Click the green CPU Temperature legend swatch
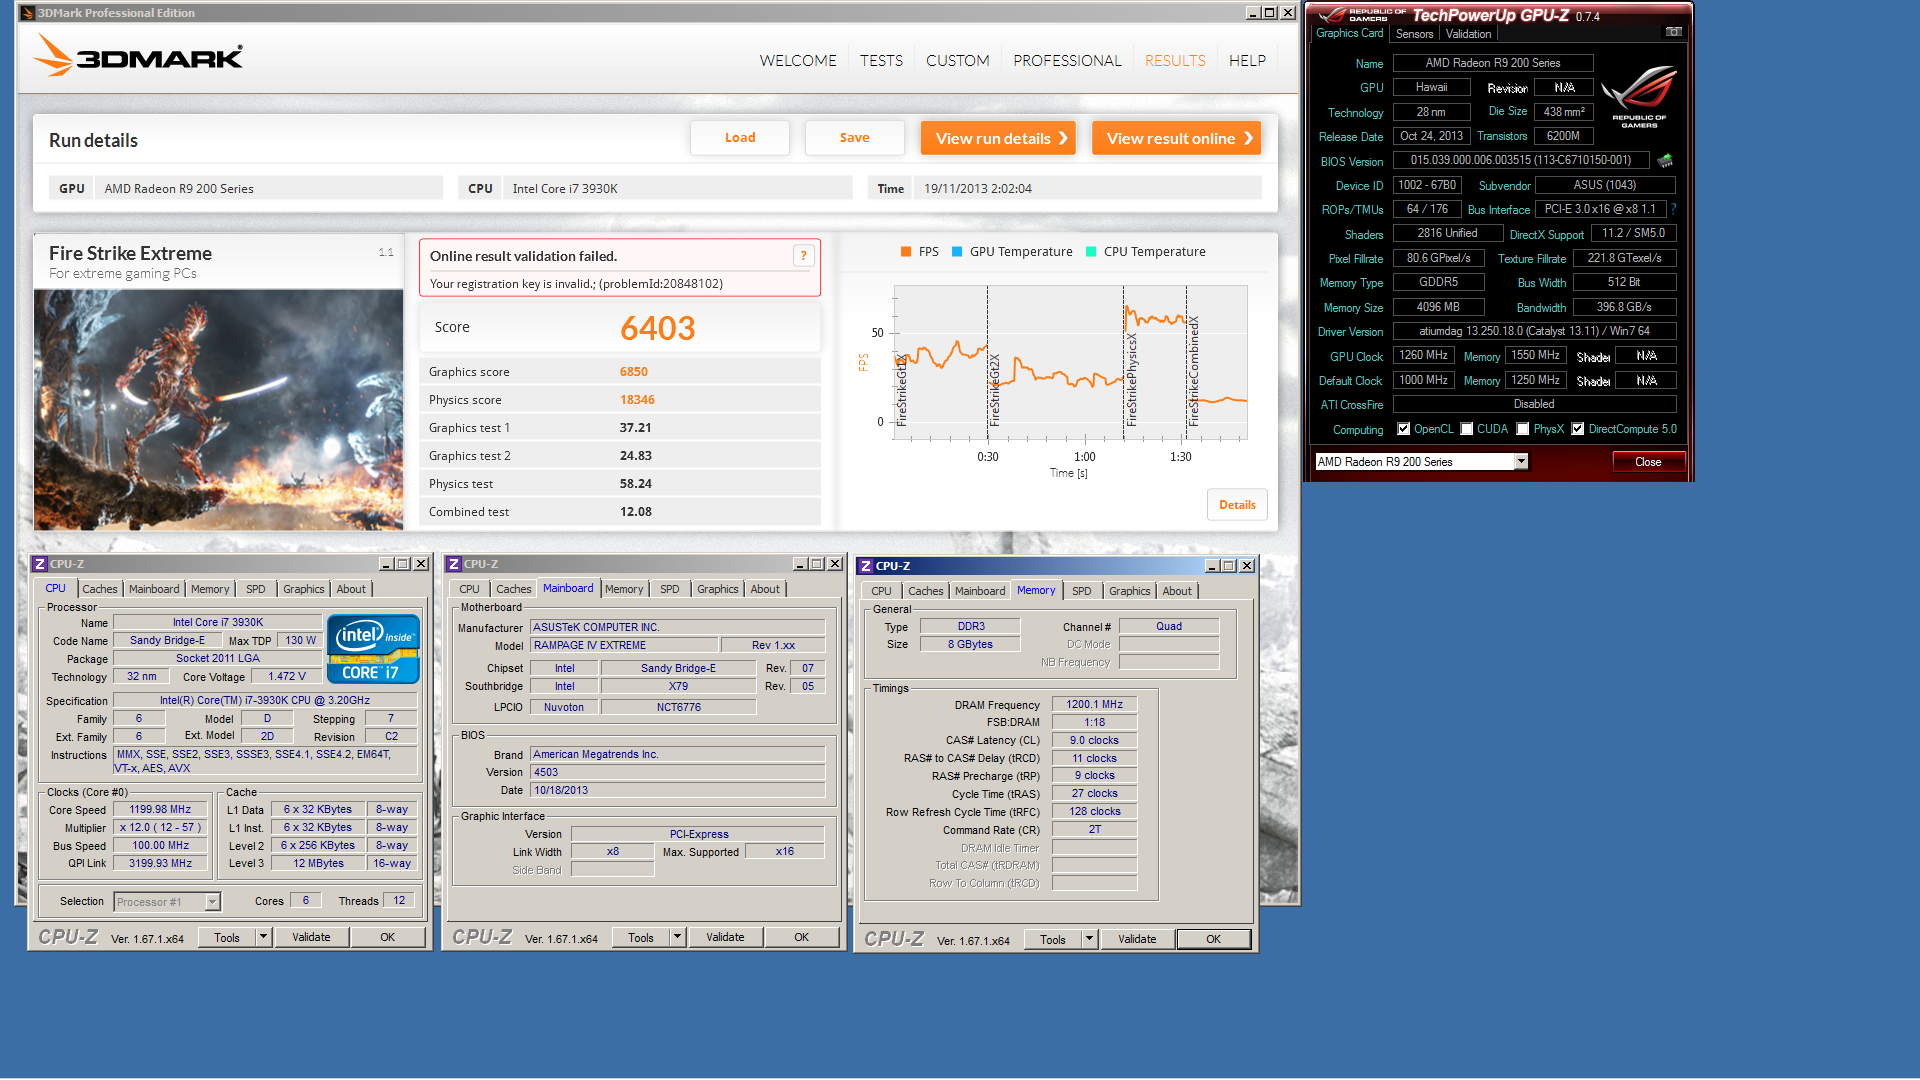Screen dimensions: 1920x1080 (x=1091, y=252)
